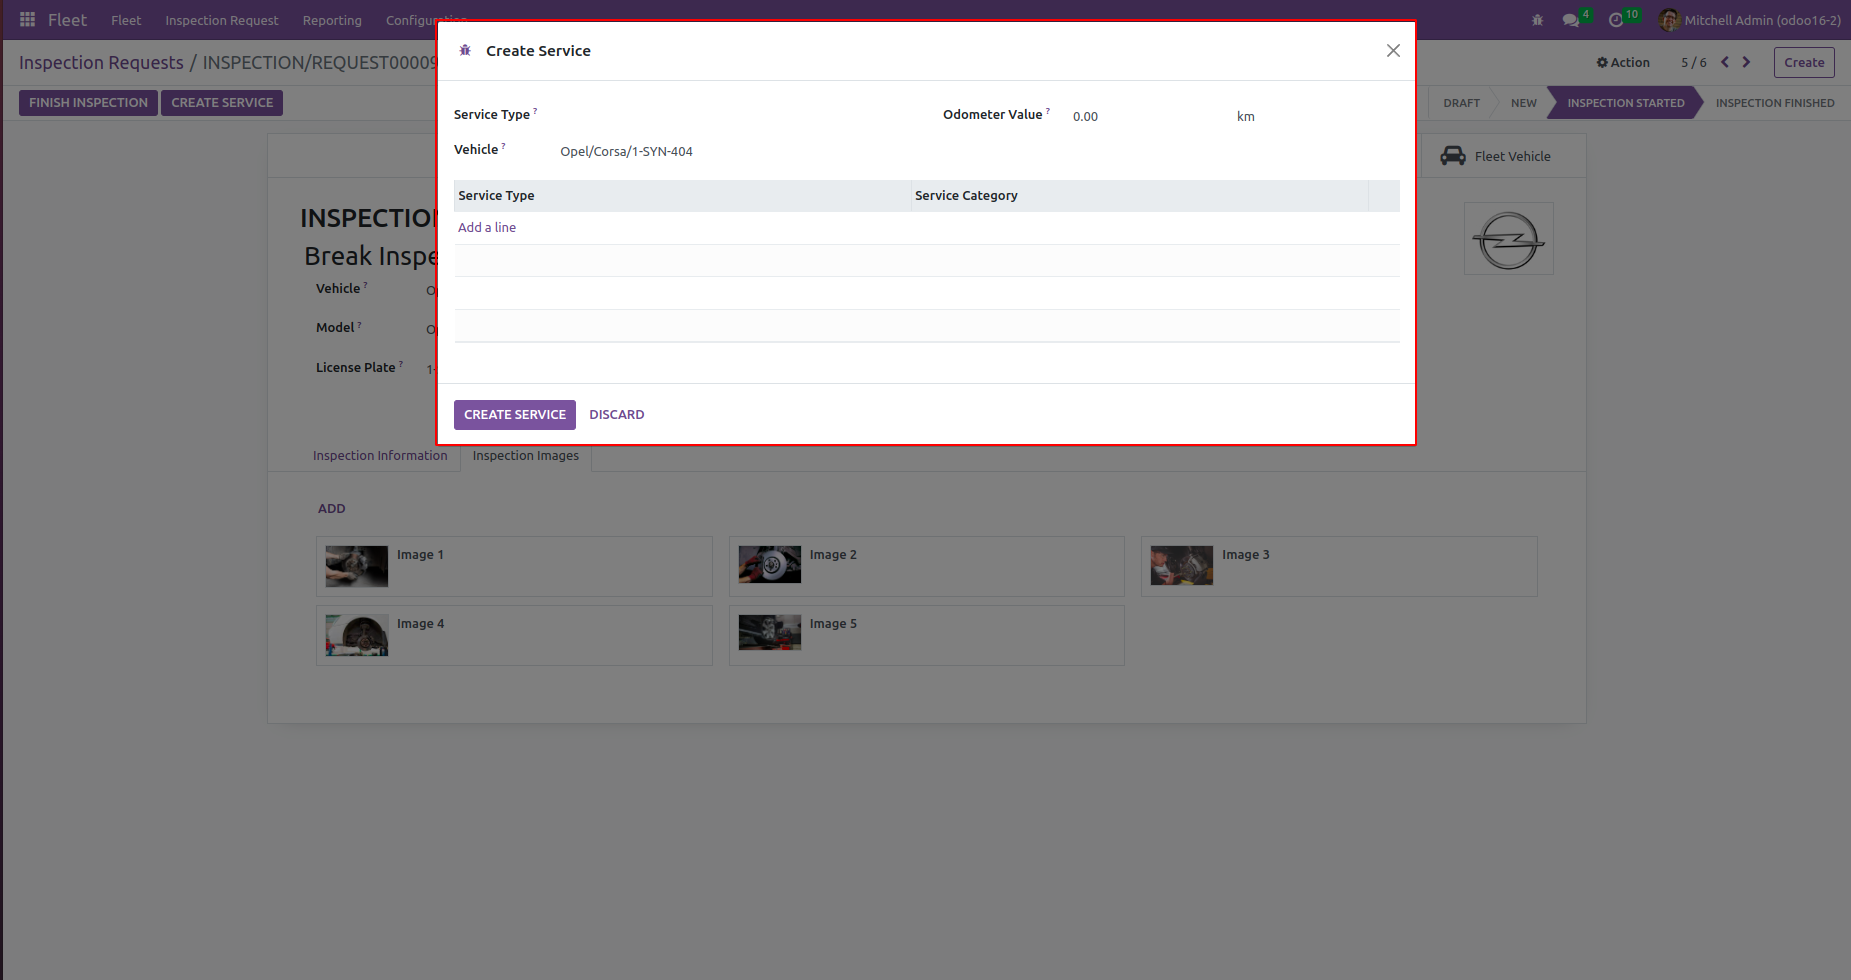
Task: Click the Service Type column header
Action: click(x=682, y=195)
